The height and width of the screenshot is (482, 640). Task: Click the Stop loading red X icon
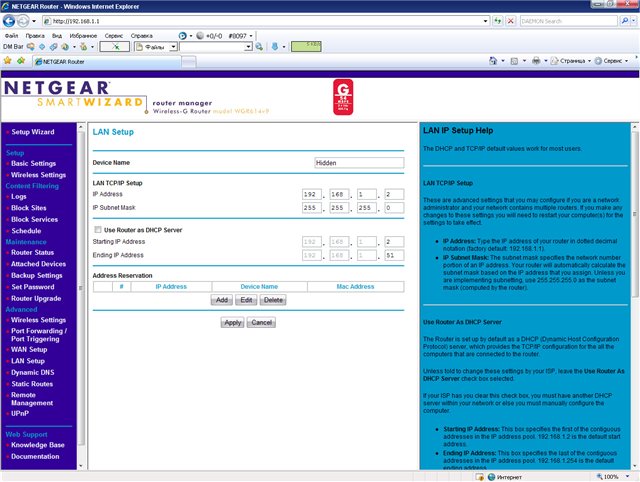click(511, 21)
